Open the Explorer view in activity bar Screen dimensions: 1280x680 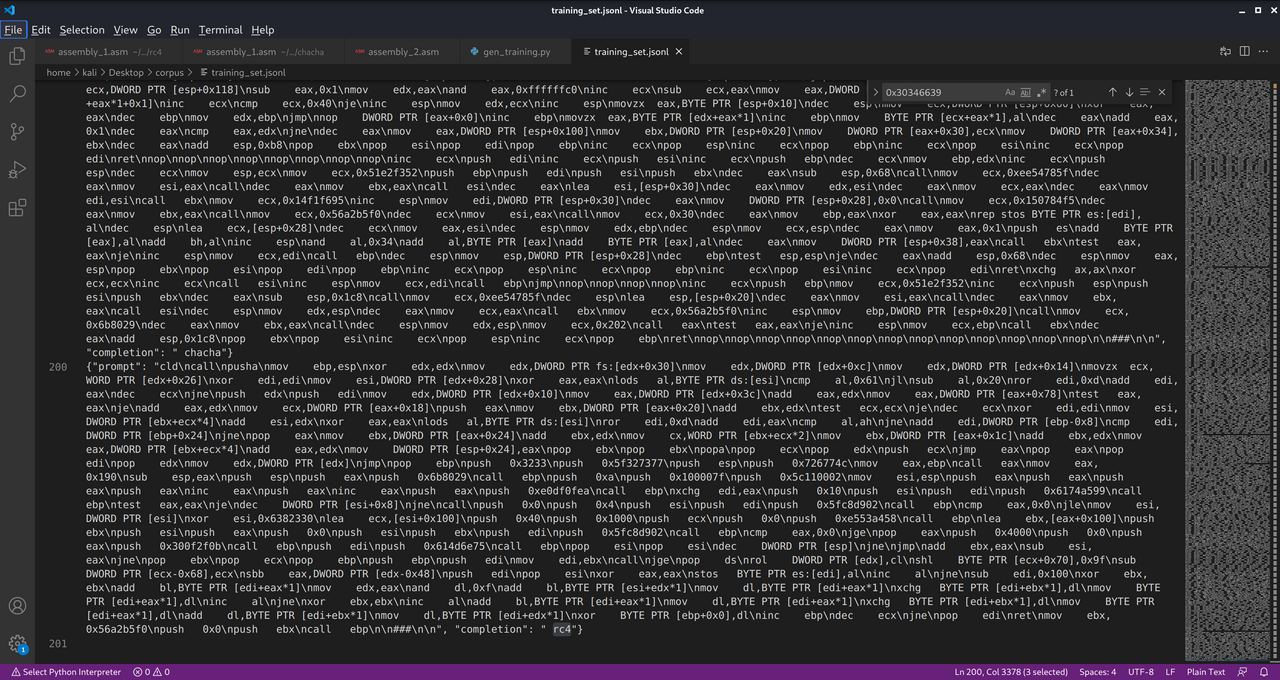[x=17, y=56]
